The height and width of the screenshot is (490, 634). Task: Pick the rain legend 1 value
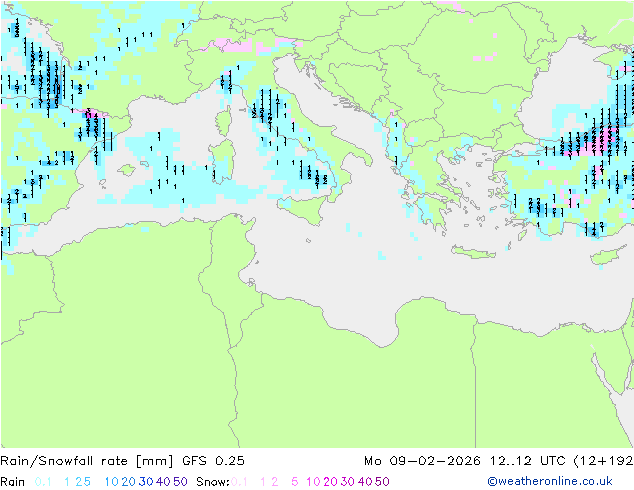[x=67, y=482]
